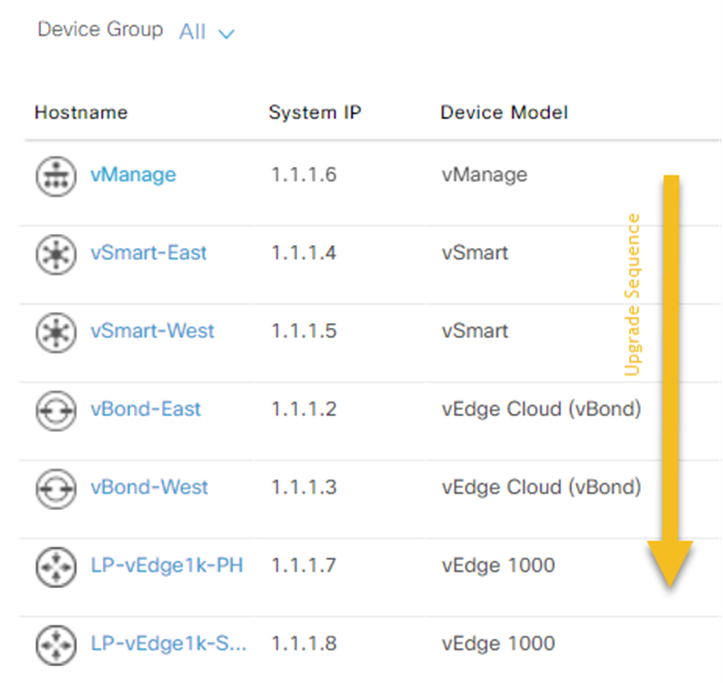Open the Device Group All dropdown
The image size is (723, 683).
207,32
